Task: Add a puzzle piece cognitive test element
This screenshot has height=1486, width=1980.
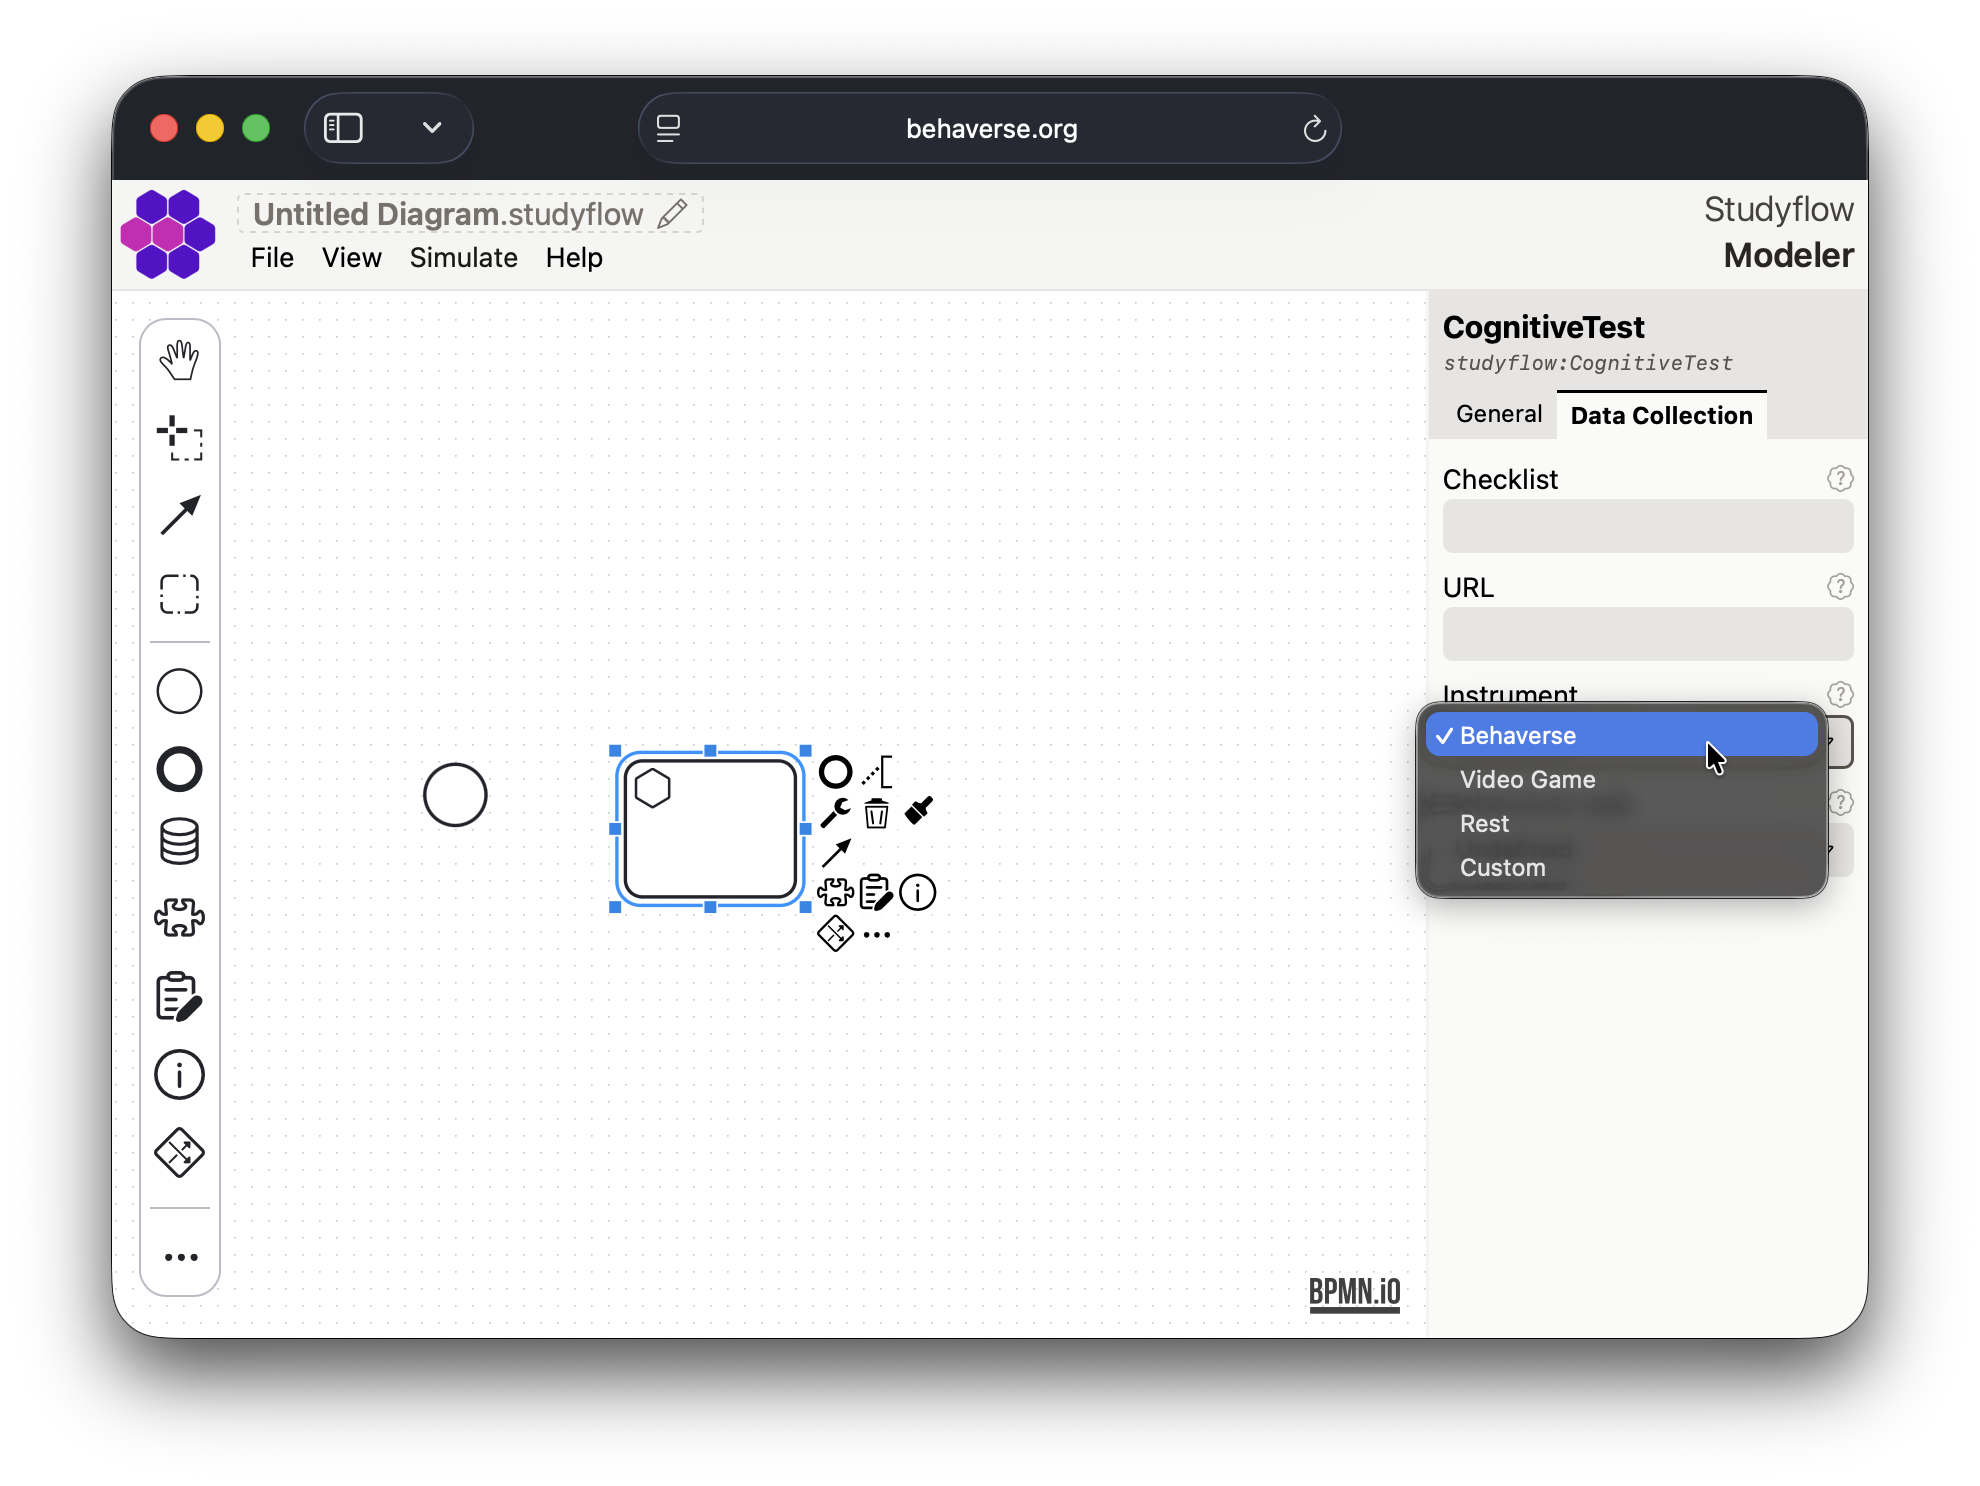Action: click(180, 917)
